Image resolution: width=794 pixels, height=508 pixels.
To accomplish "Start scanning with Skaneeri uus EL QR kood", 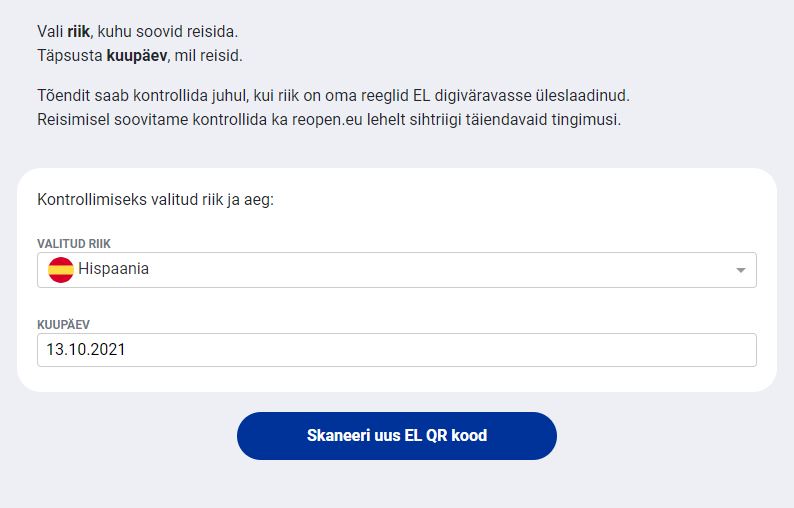I will tap(396, 436).
